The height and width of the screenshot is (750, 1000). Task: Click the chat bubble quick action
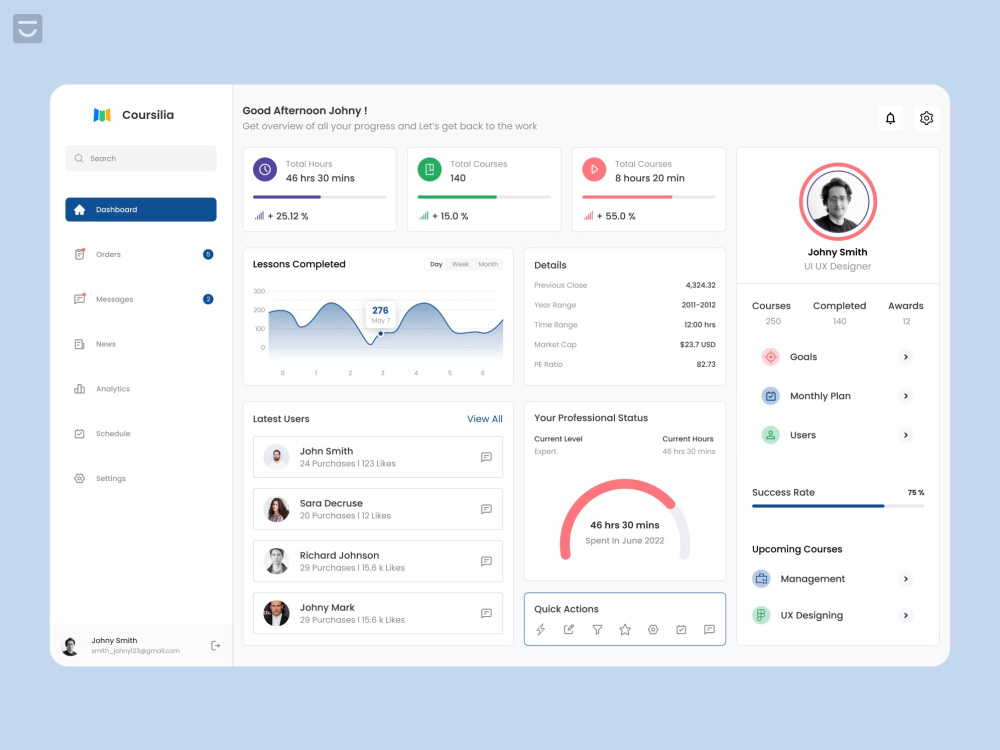709,629
